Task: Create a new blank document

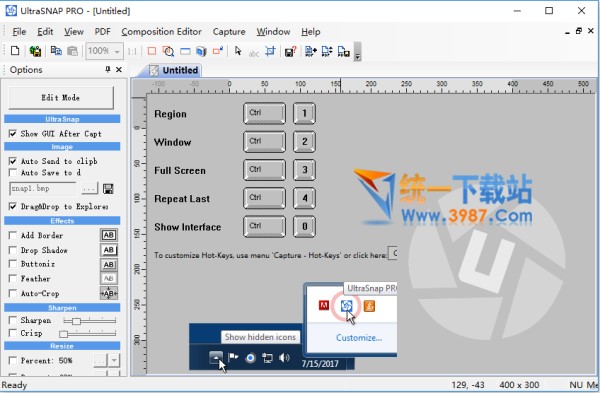Action: tap(15, 51)
